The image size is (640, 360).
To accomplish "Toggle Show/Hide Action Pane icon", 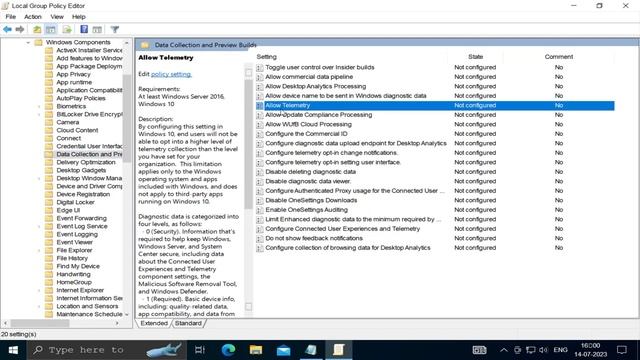I will (x=97, y=29).
